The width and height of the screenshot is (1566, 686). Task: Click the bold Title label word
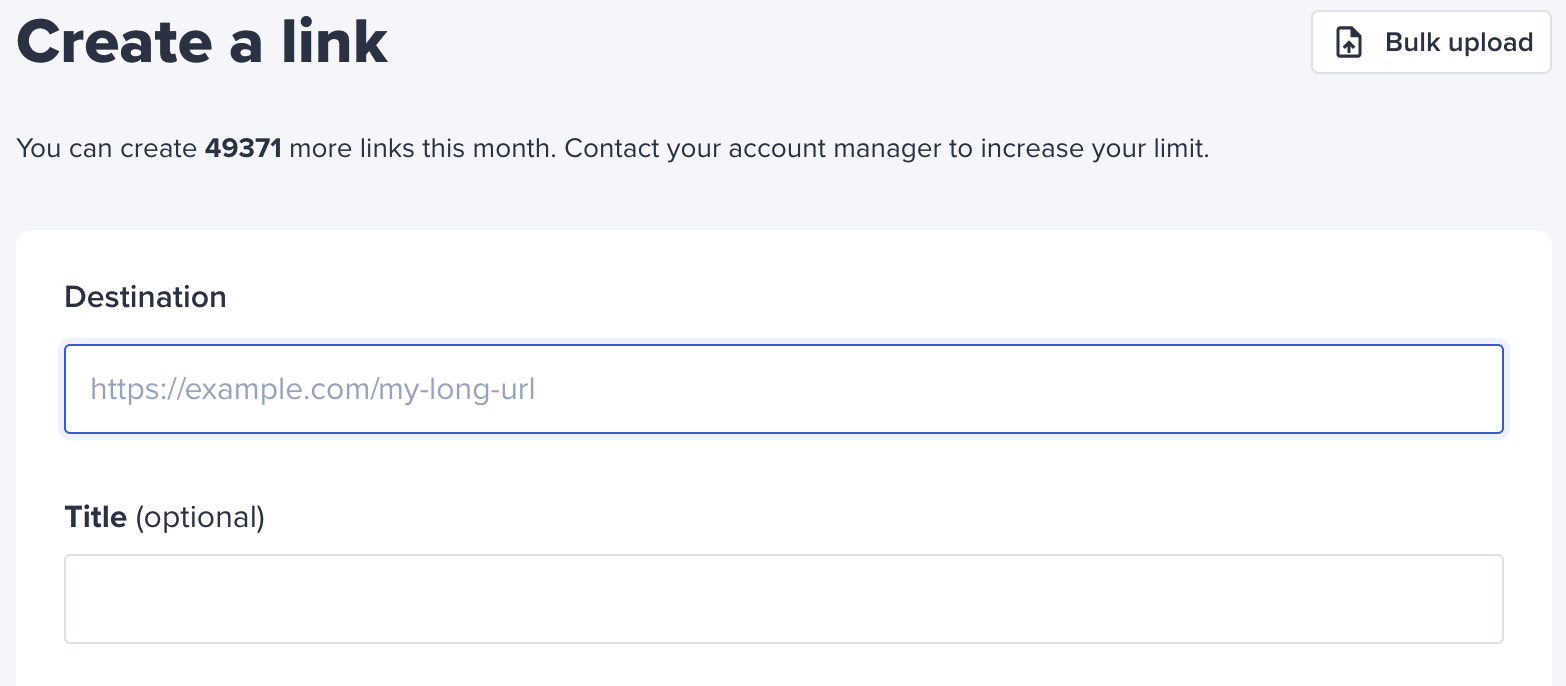click(95, 517)
